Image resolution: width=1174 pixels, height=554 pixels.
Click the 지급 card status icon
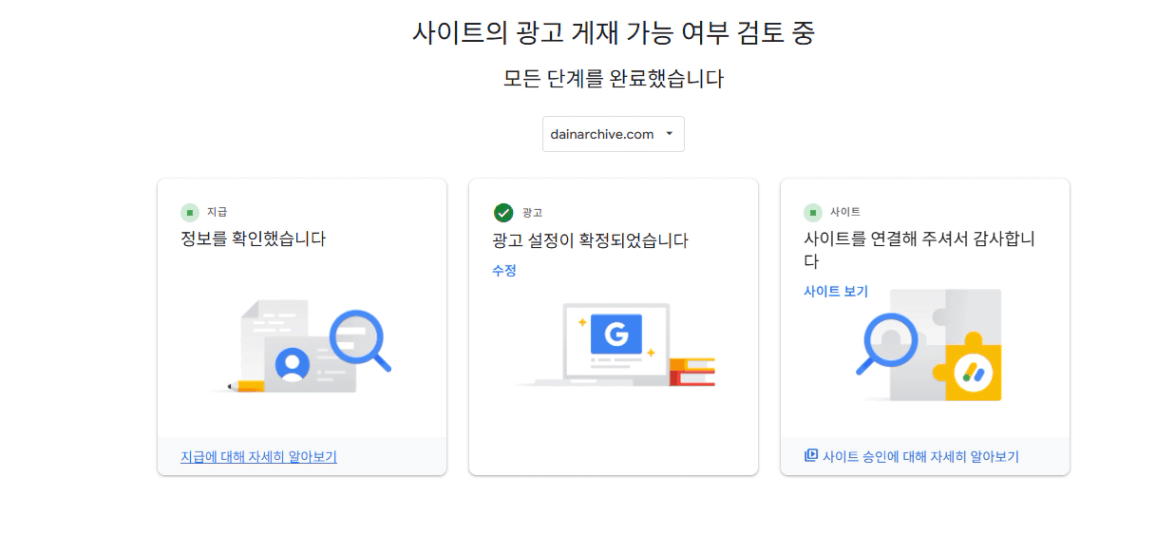pyautogui.click(x=190, y=212)
